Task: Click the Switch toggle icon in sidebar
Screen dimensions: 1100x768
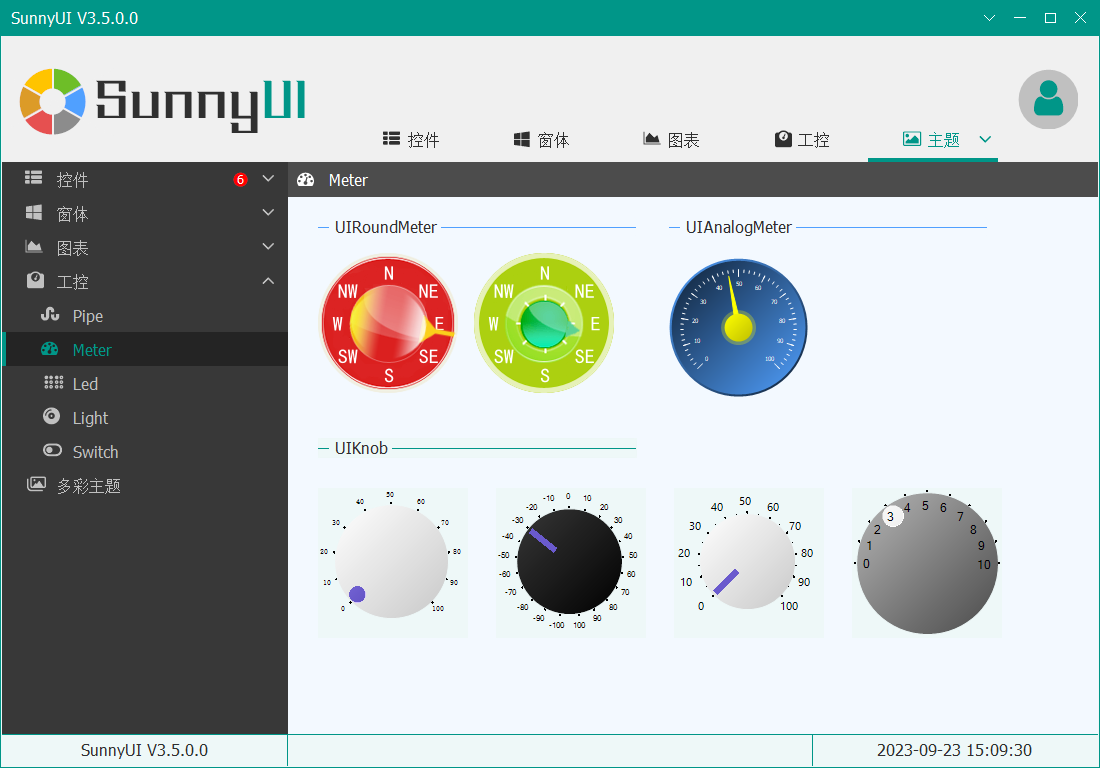Action: (x=53, y=451)
